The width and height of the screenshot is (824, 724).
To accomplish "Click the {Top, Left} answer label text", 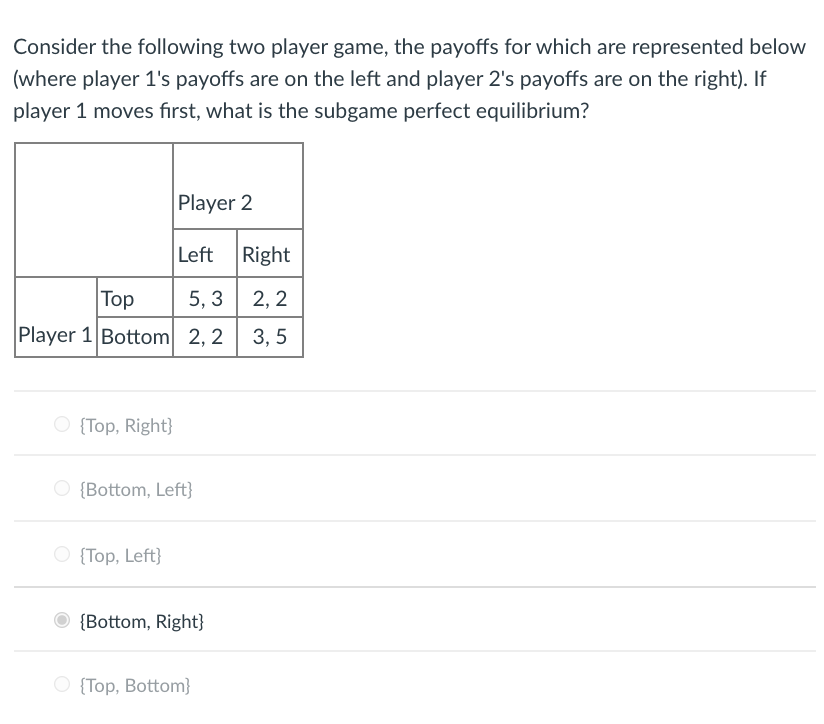I will point(121,555).
